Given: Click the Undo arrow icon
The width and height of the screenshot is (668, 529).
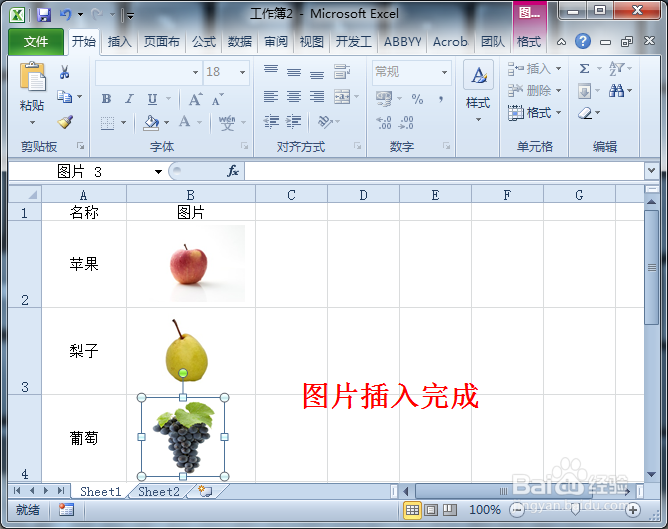Looking at the screenshot, I should 65,15.
